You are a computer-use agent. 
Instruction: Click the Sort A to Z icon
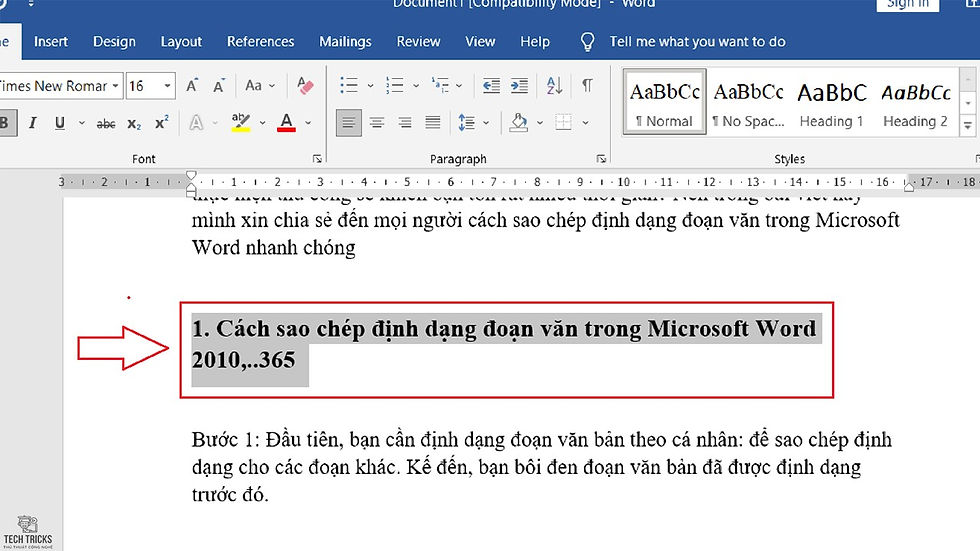pos(554,86)
